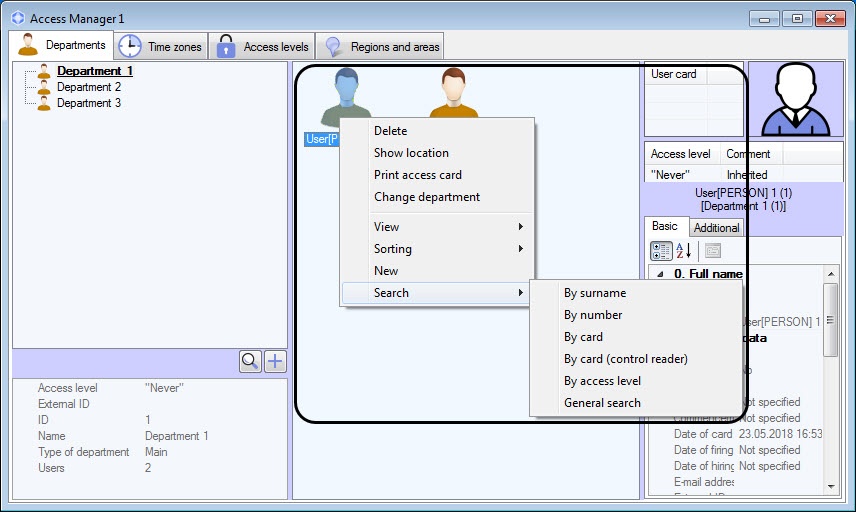Select the categorized view icon in properties

pos(661,251)
